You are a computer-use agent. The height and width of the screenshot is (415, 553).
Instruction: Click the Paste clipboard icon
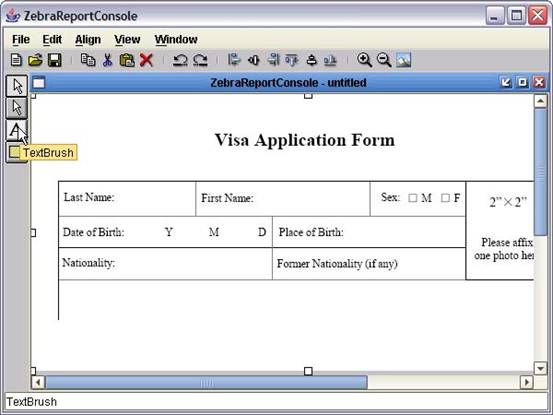[x=127, y=60]
